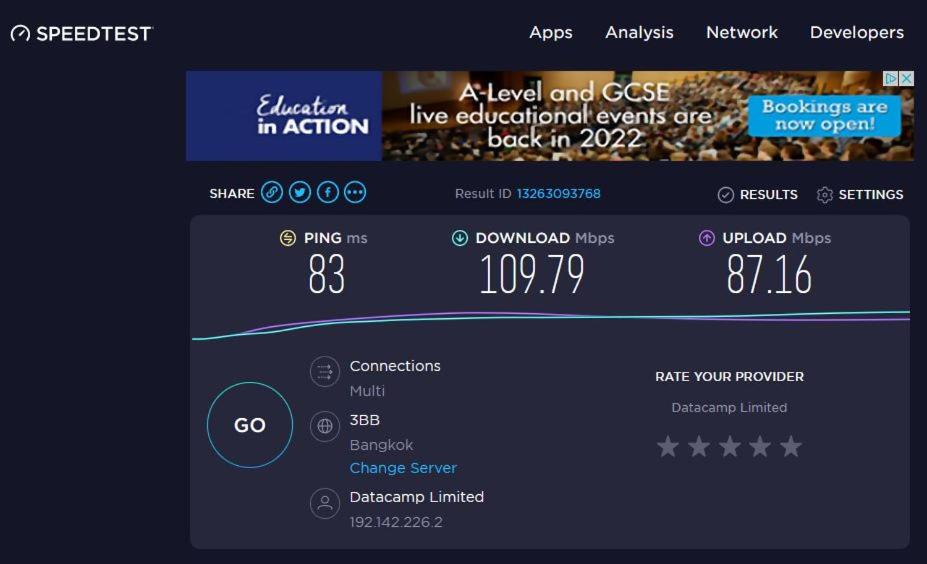Click the Connections mode icon
This screenshot has height=564, width=927.
pyautogui.click(x=325, y=372)
